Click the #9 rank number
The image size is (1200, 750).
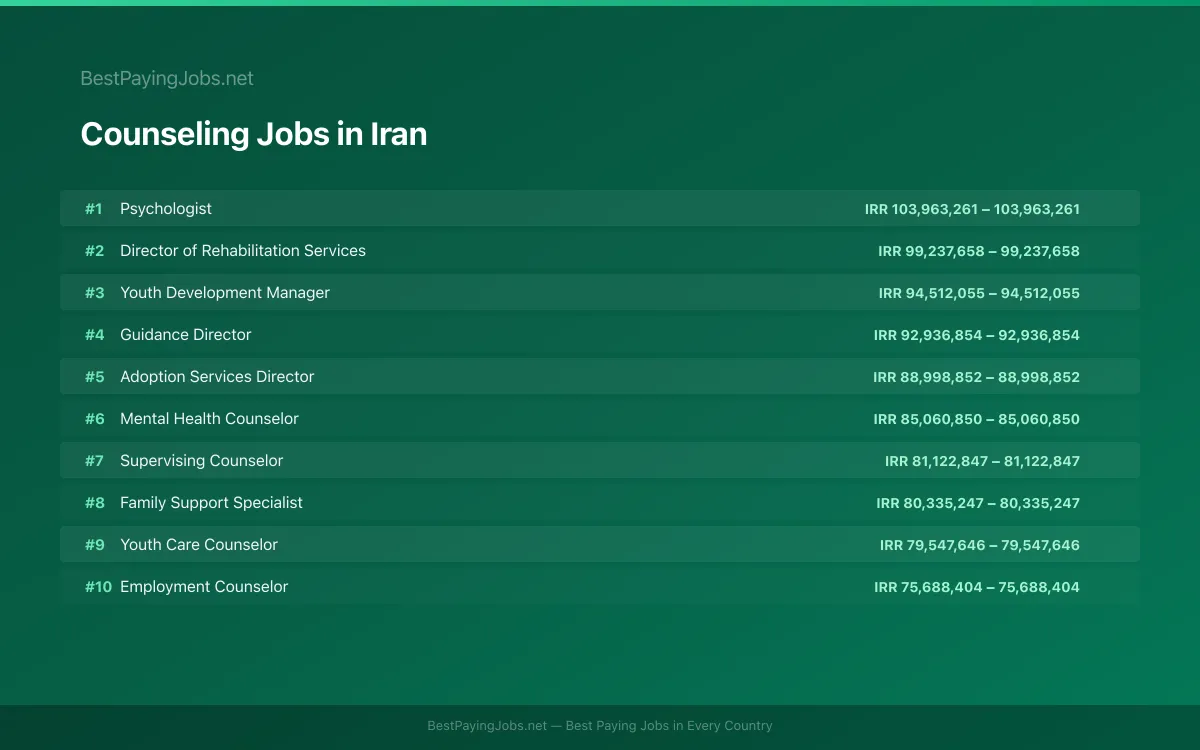(94, 545)
